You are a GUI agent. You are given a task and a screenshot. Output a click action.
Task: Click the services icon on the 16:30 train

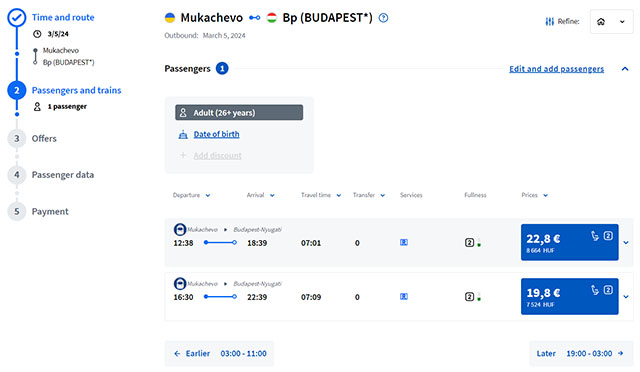click(404, 296)
